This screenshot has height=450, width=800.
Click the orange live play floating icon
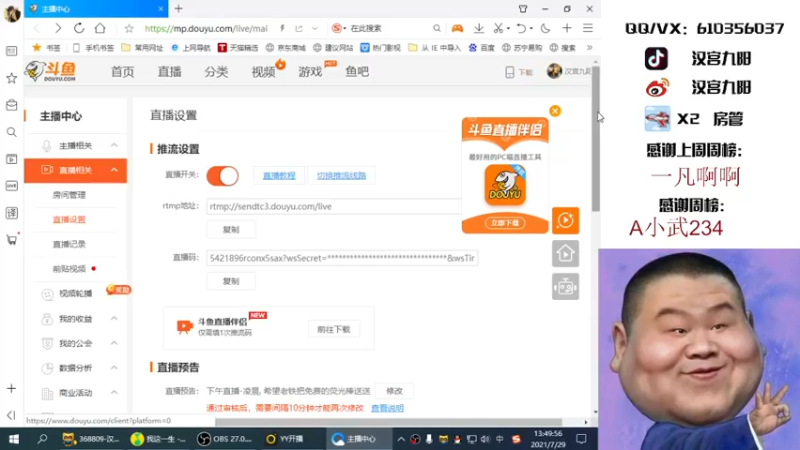565,220
